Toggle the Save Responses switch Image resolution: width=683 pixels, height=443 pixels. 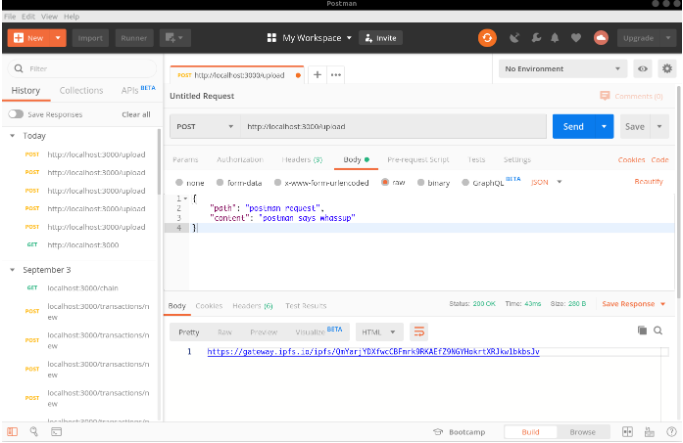(16, 114)
